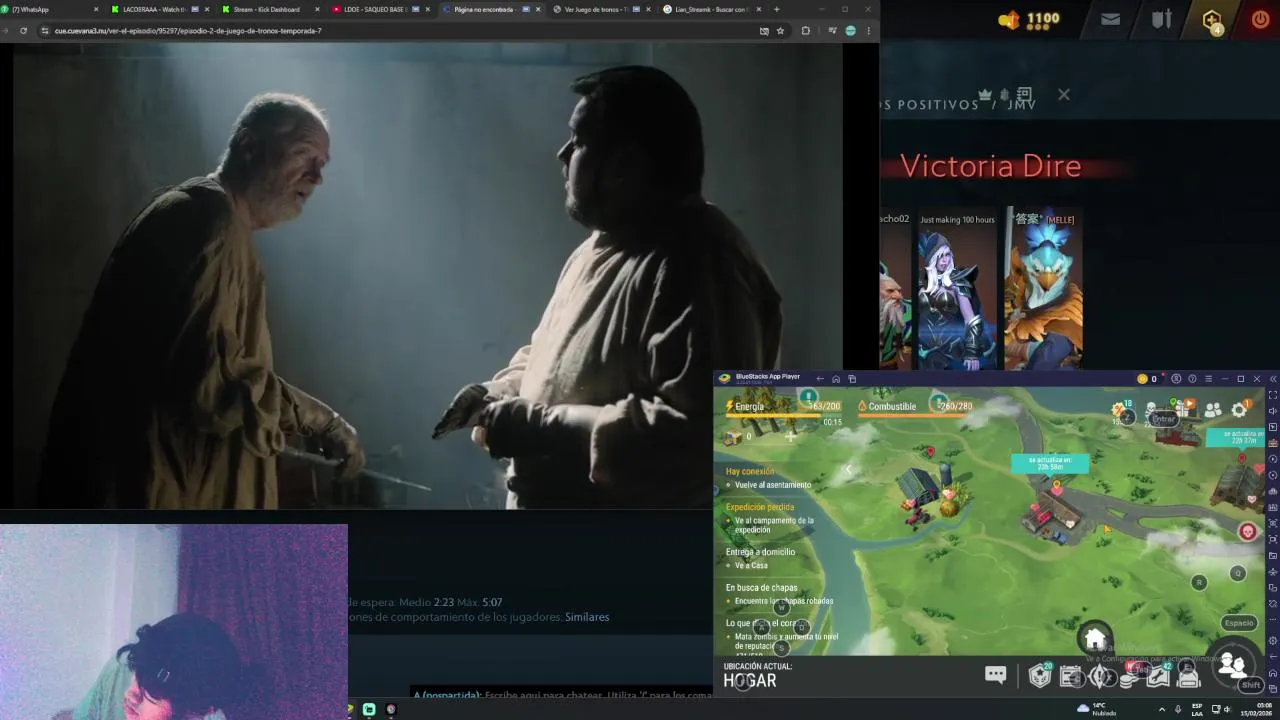Click the BlueStacks home icon in title bar
Image resolution: width=1280 pixels, height=720 pixels.
coord(836,379)
